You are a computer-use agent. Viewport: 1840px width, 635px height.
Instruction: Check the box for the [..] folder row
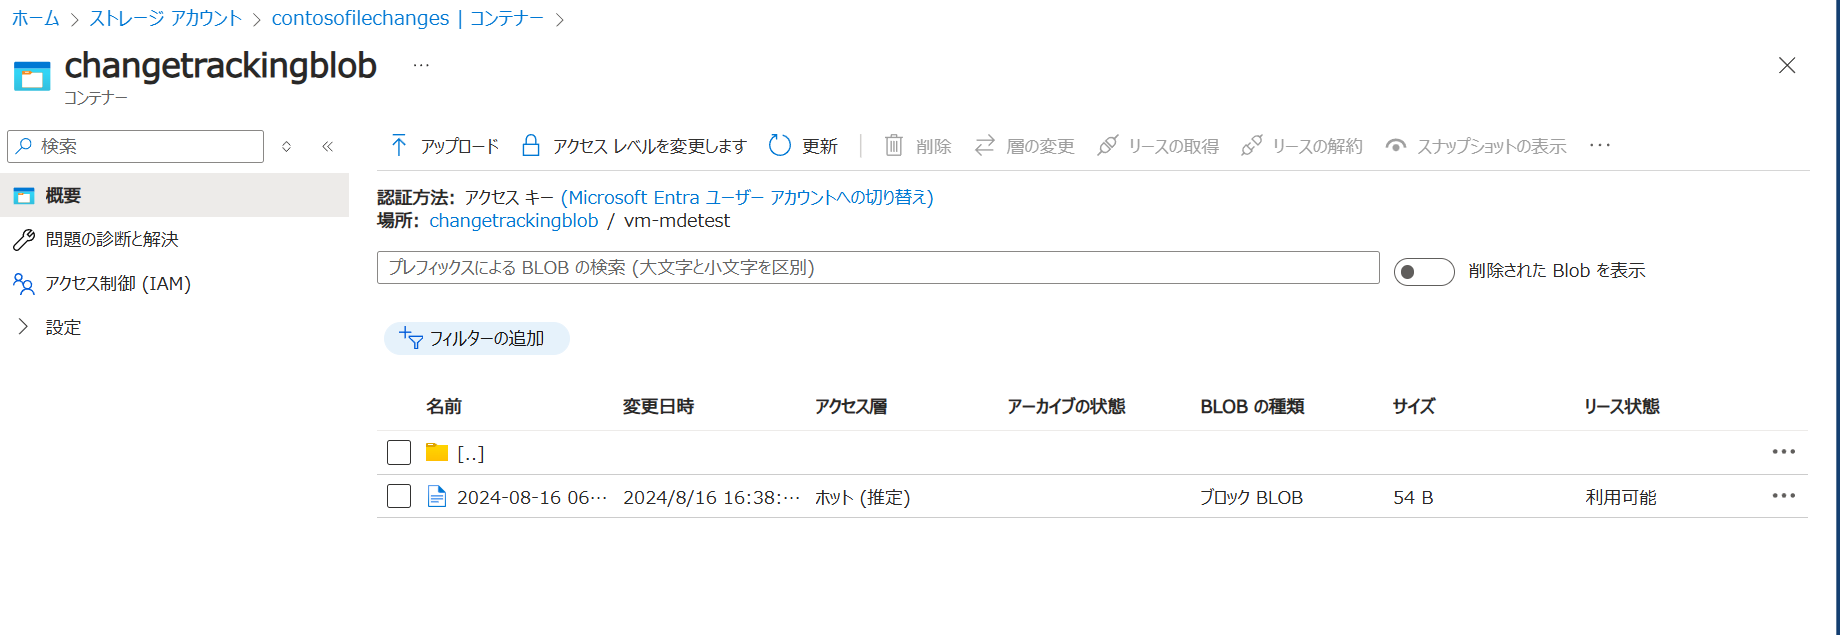[x=399, y=453]
